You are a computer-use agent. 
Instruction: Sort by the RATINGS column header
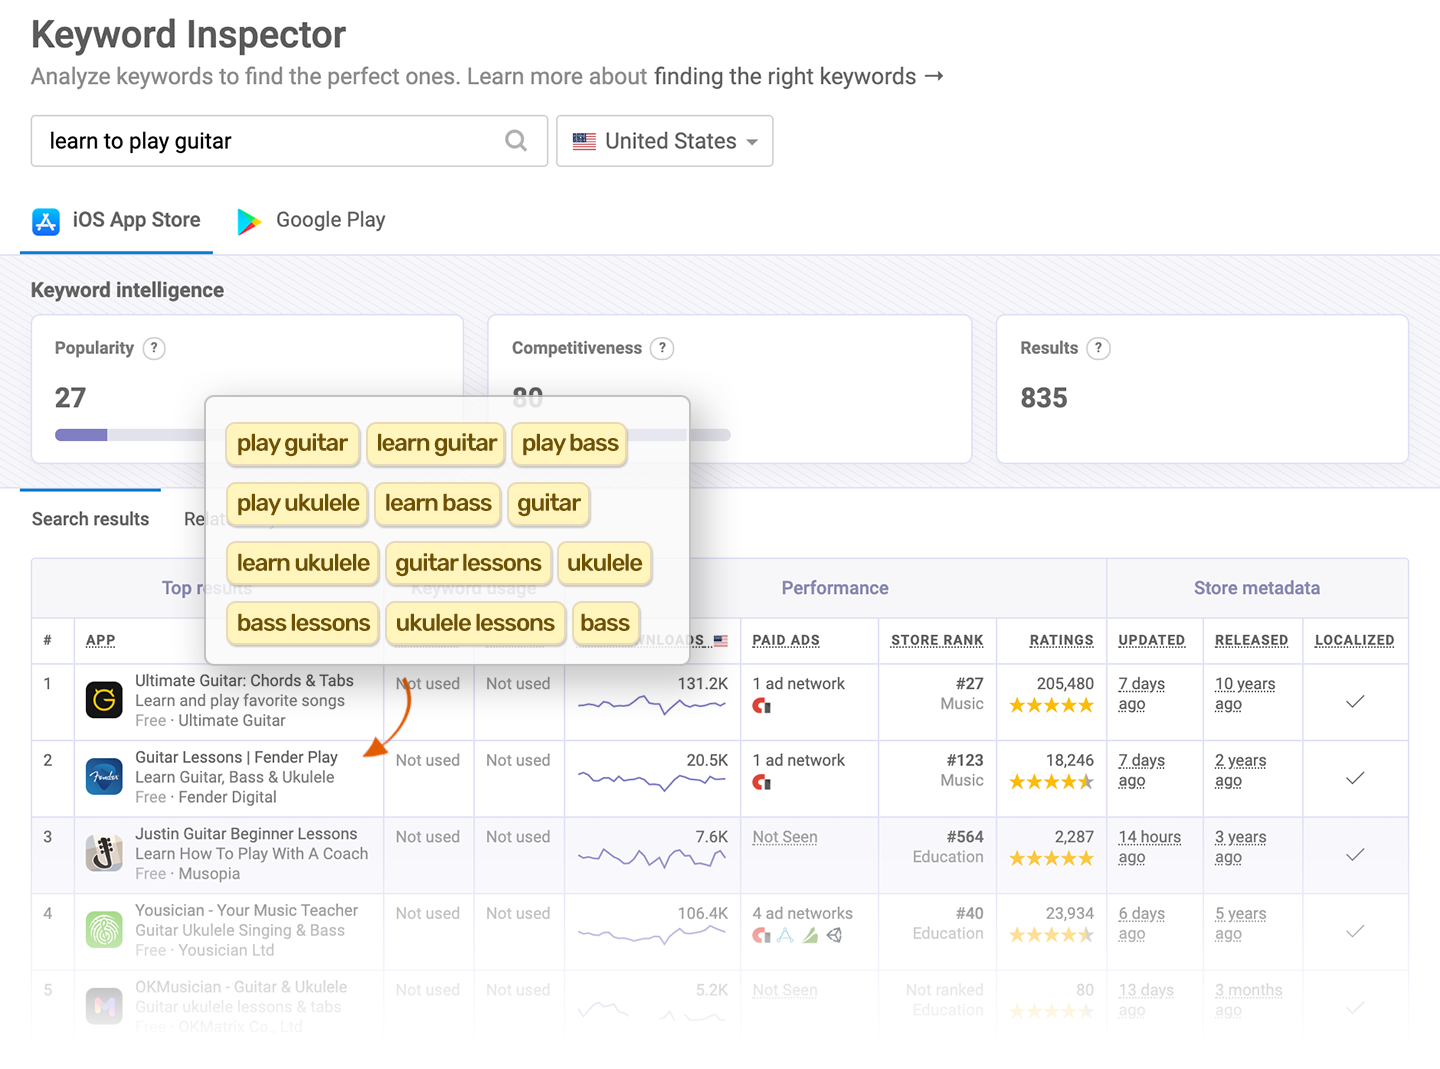pos(1061,640)
